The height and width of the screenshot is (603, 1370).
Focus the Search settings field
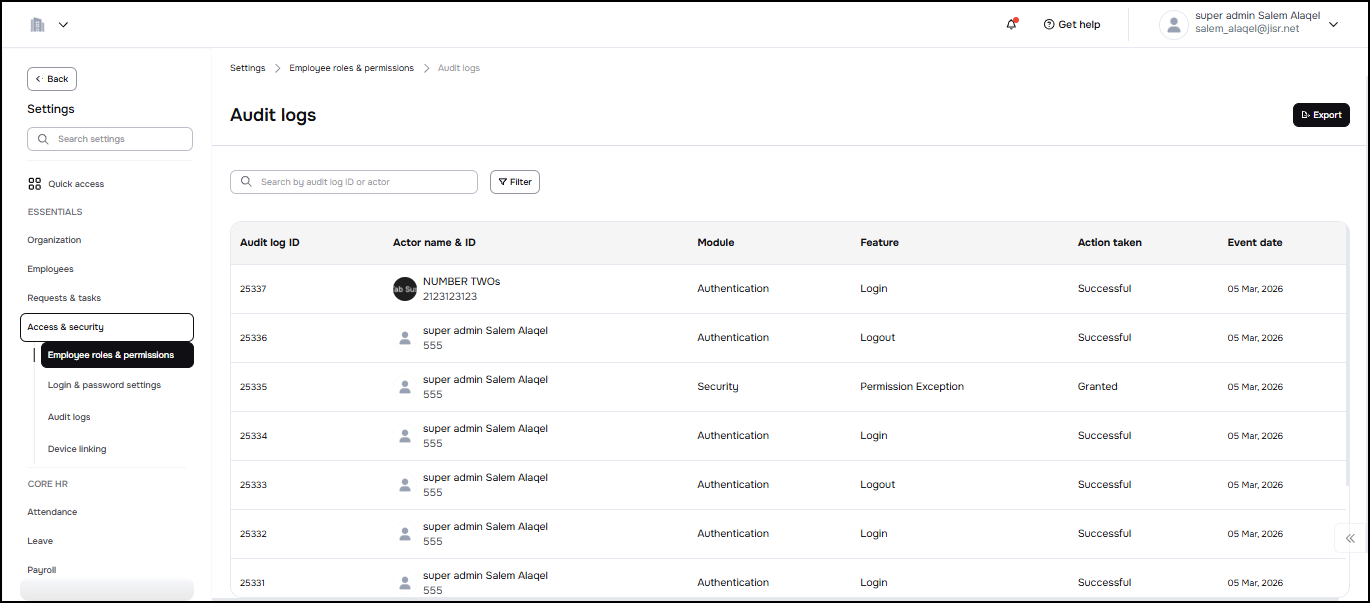tap(110, 139)
